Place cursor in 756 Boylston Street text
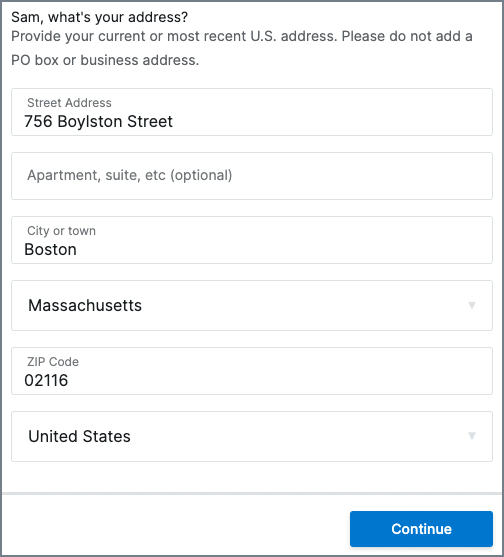The width and height of the screenshot is (504, 557). pyautogui.click(x=98, y=121)
